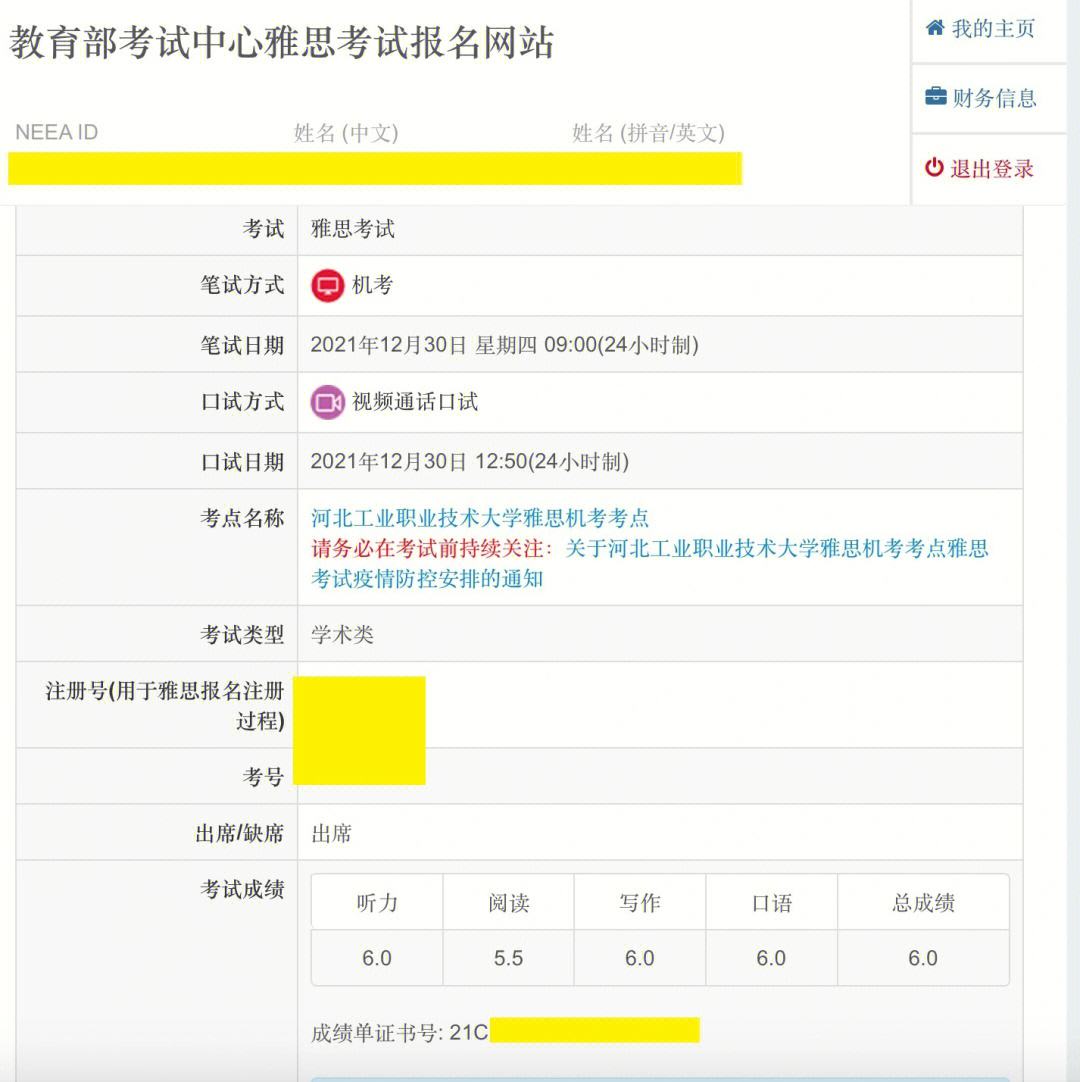Select the 视频通话口试 text
The width and height of the screenshot is (1080, 1082).
point(415,402)
